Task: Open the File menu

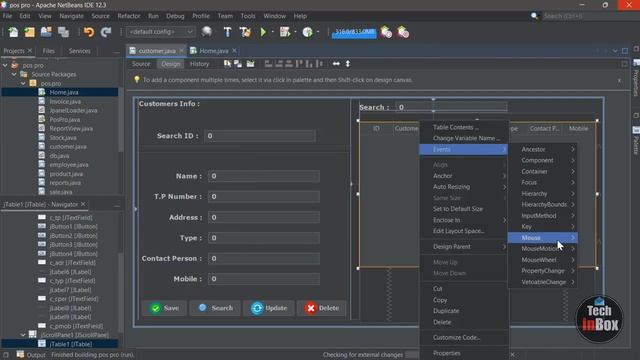Action: 7,16
